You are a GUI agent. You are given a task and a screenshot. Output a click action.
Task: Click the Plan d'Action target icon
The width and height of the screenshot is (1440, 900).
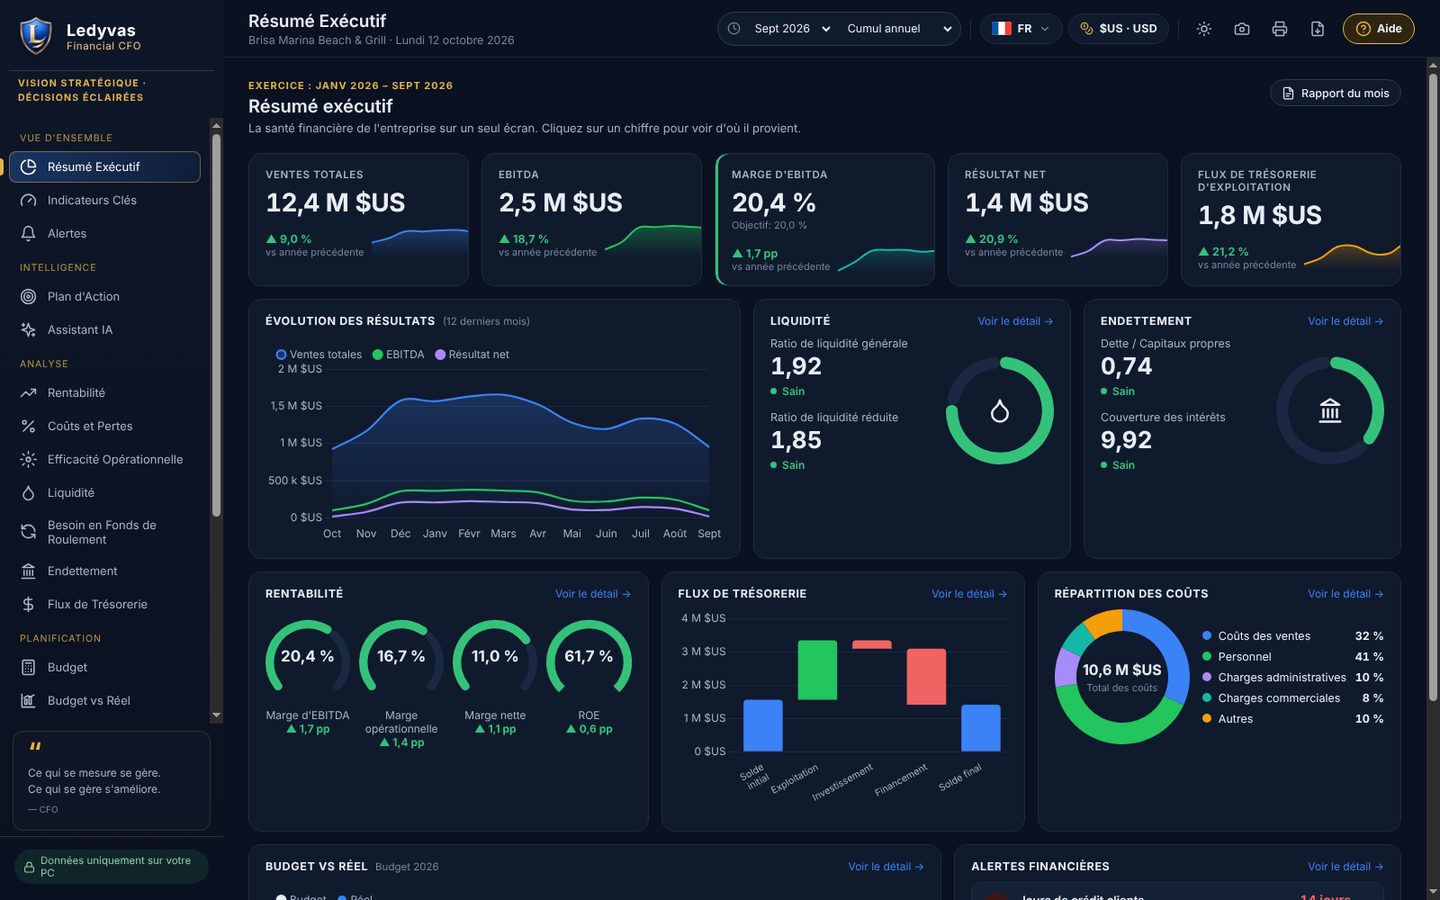(28, 296)
